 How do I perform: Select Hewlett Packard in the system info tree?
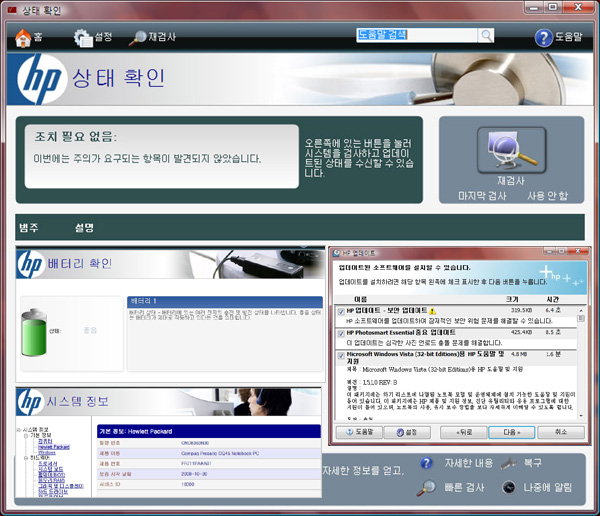tap(54, 447)
